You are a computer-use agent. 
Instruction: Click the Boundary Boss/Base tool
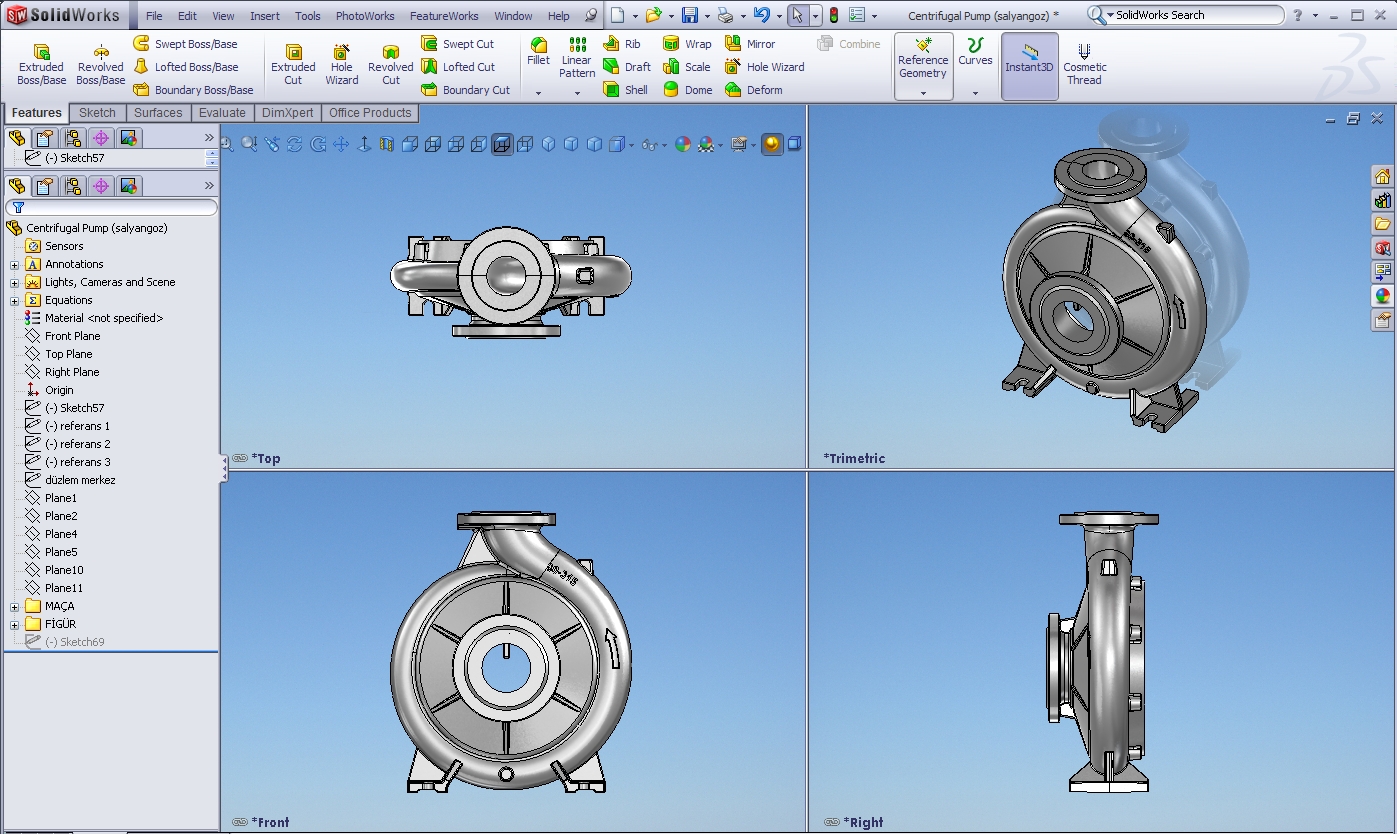(x=193, y=90)
